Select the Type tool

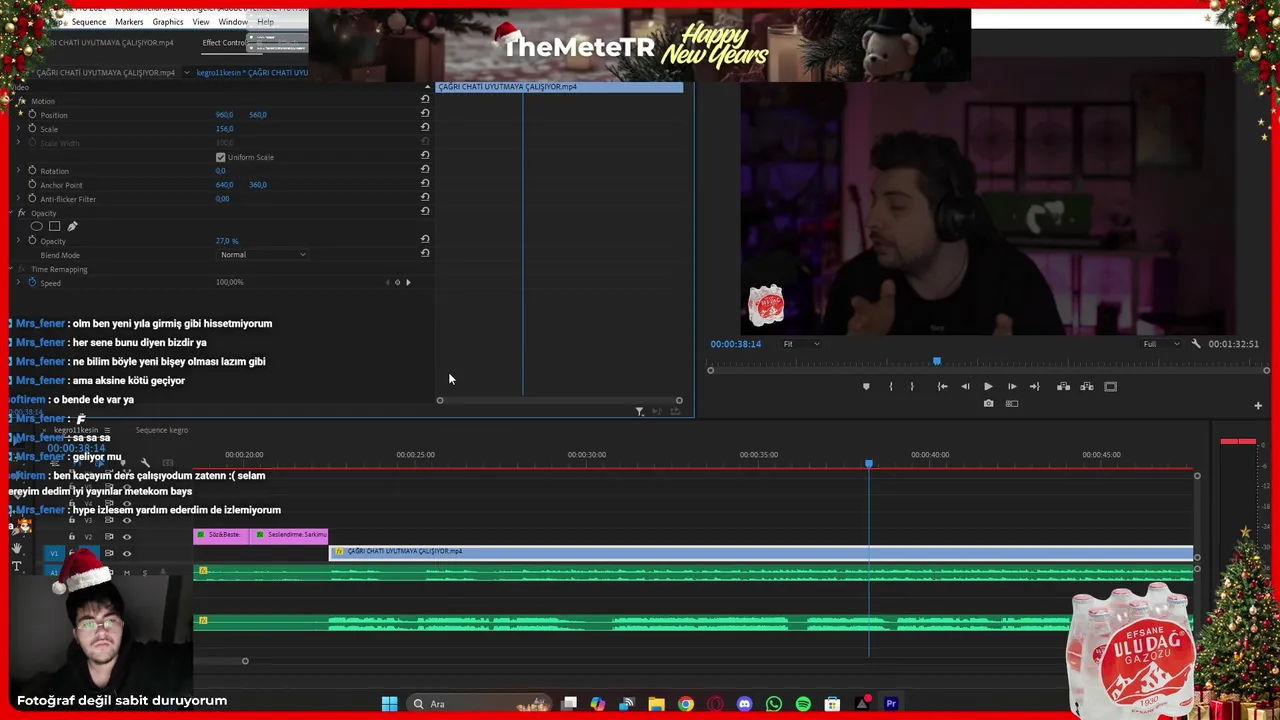click(16, 566)
